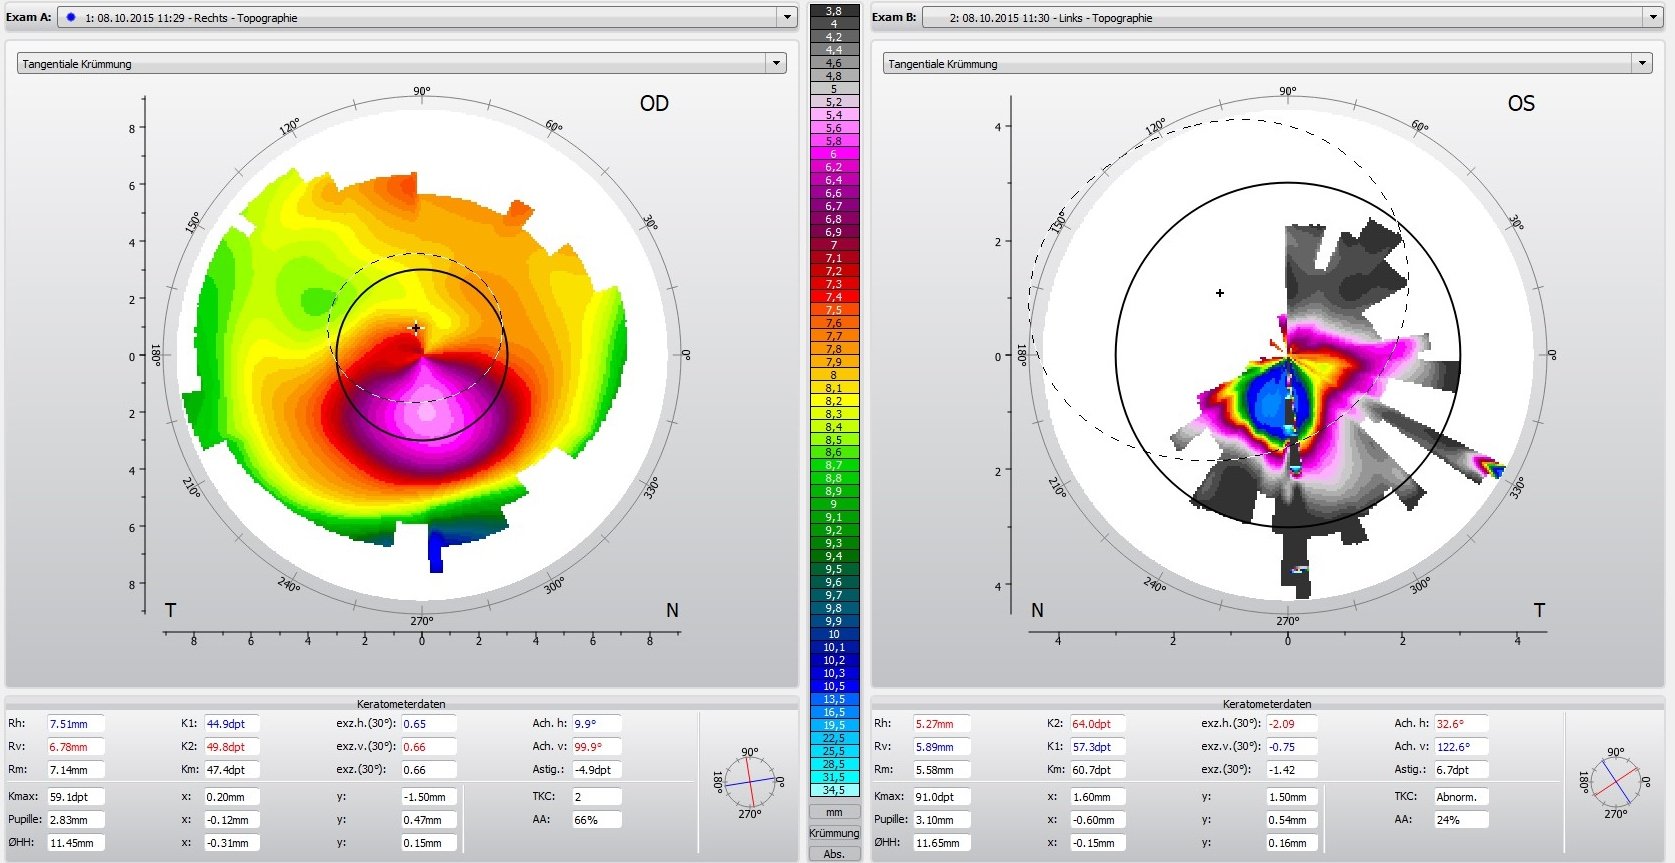Screen dimensions: 1675x863
Task: Click the OD Astig. value -4.9dpt
Action: pyautogui.click(x=596, y=769)
